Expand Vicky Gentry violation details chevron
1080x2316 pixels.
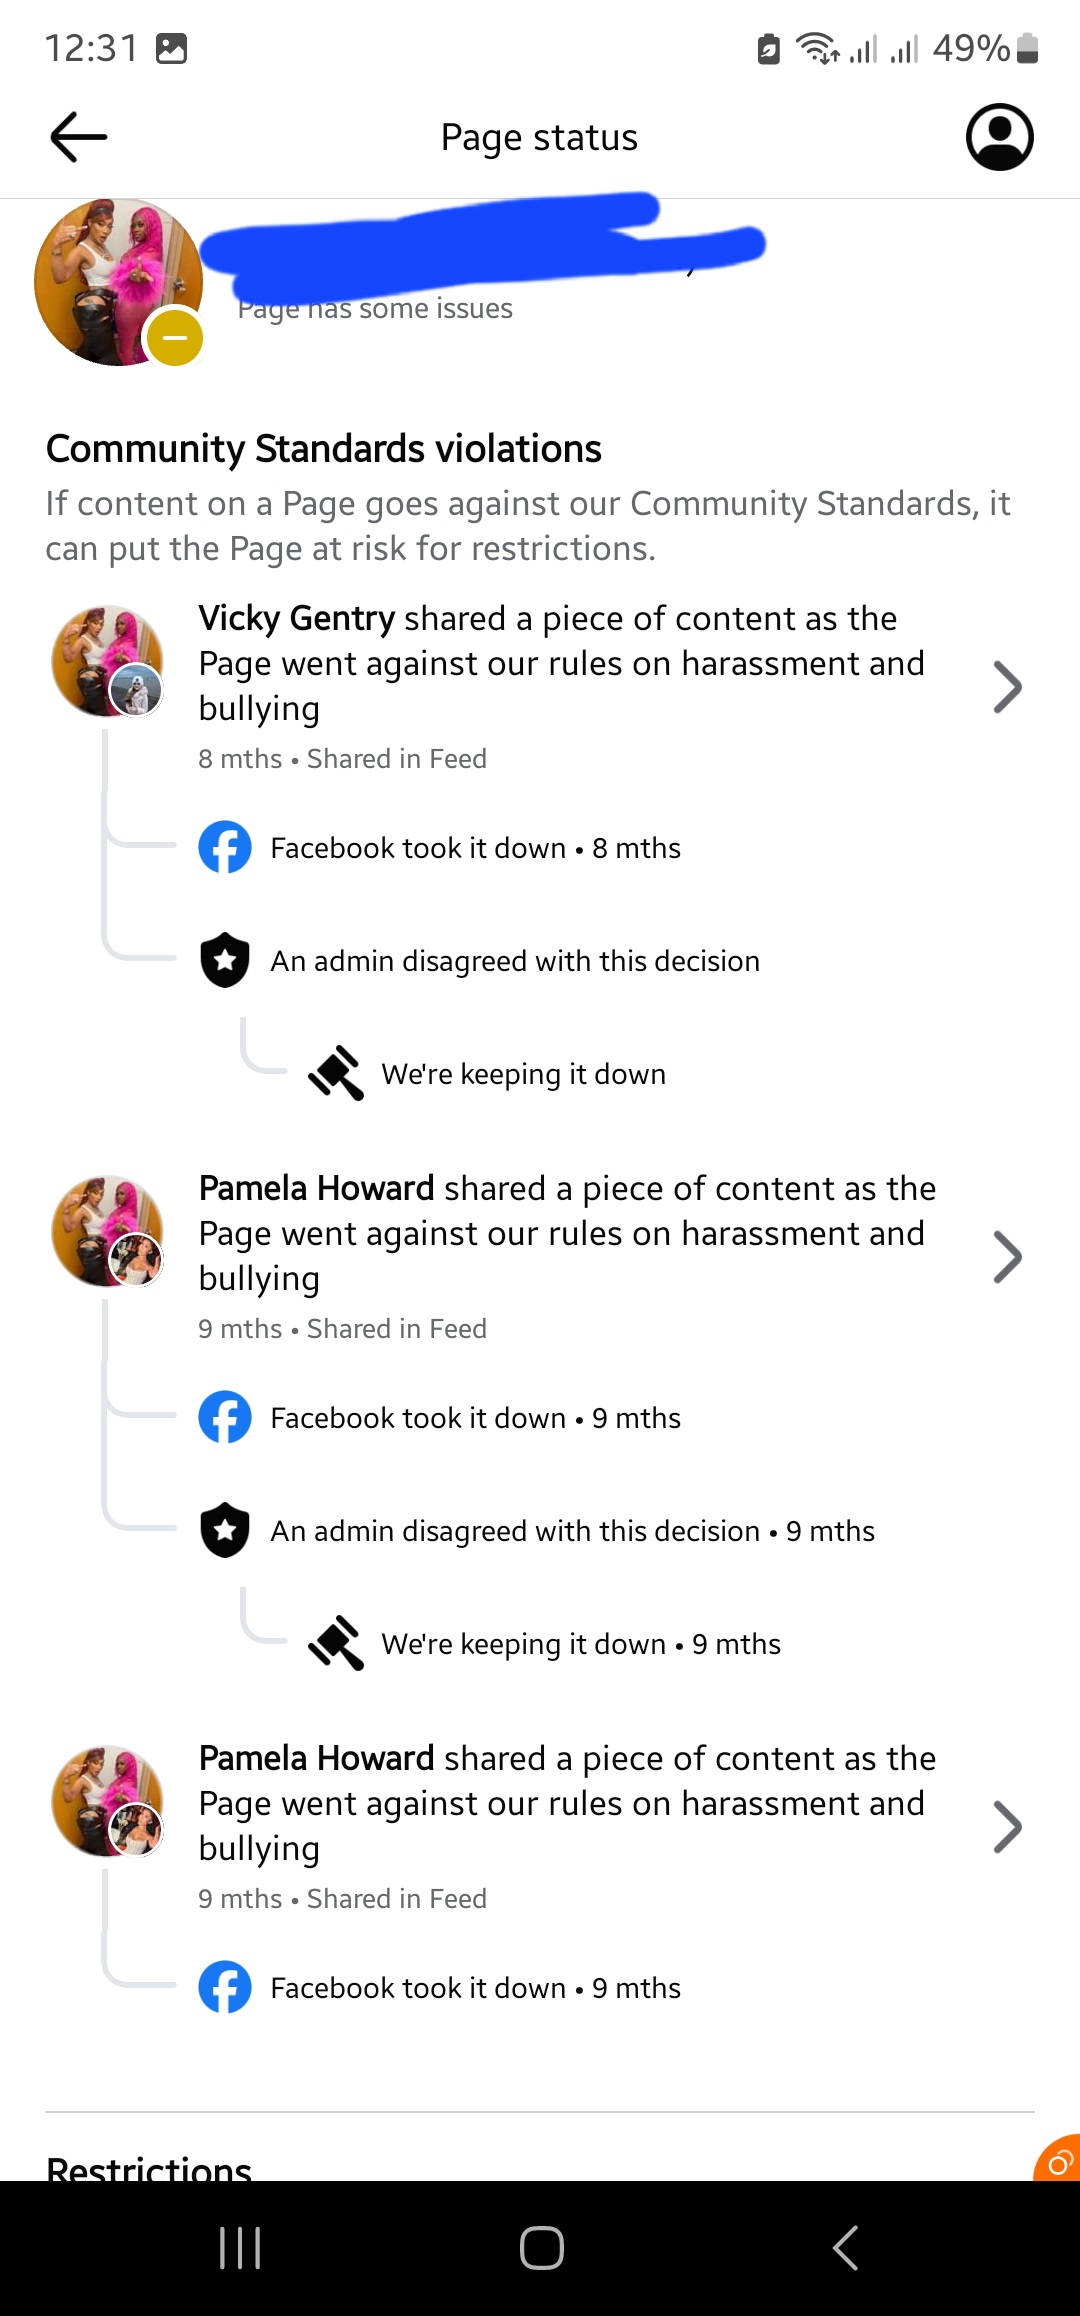pos(1007,687)
